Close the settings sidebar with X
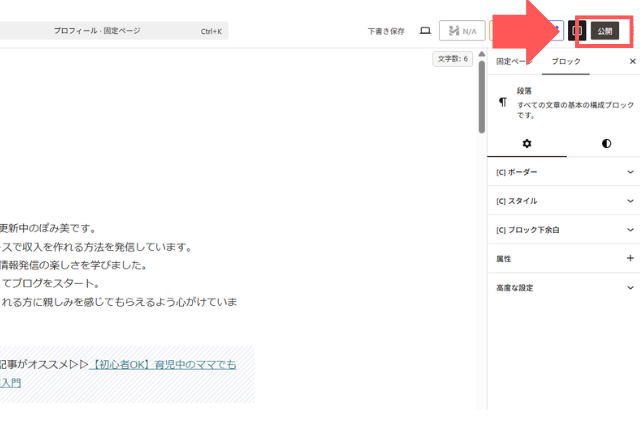 pos(631,61)
